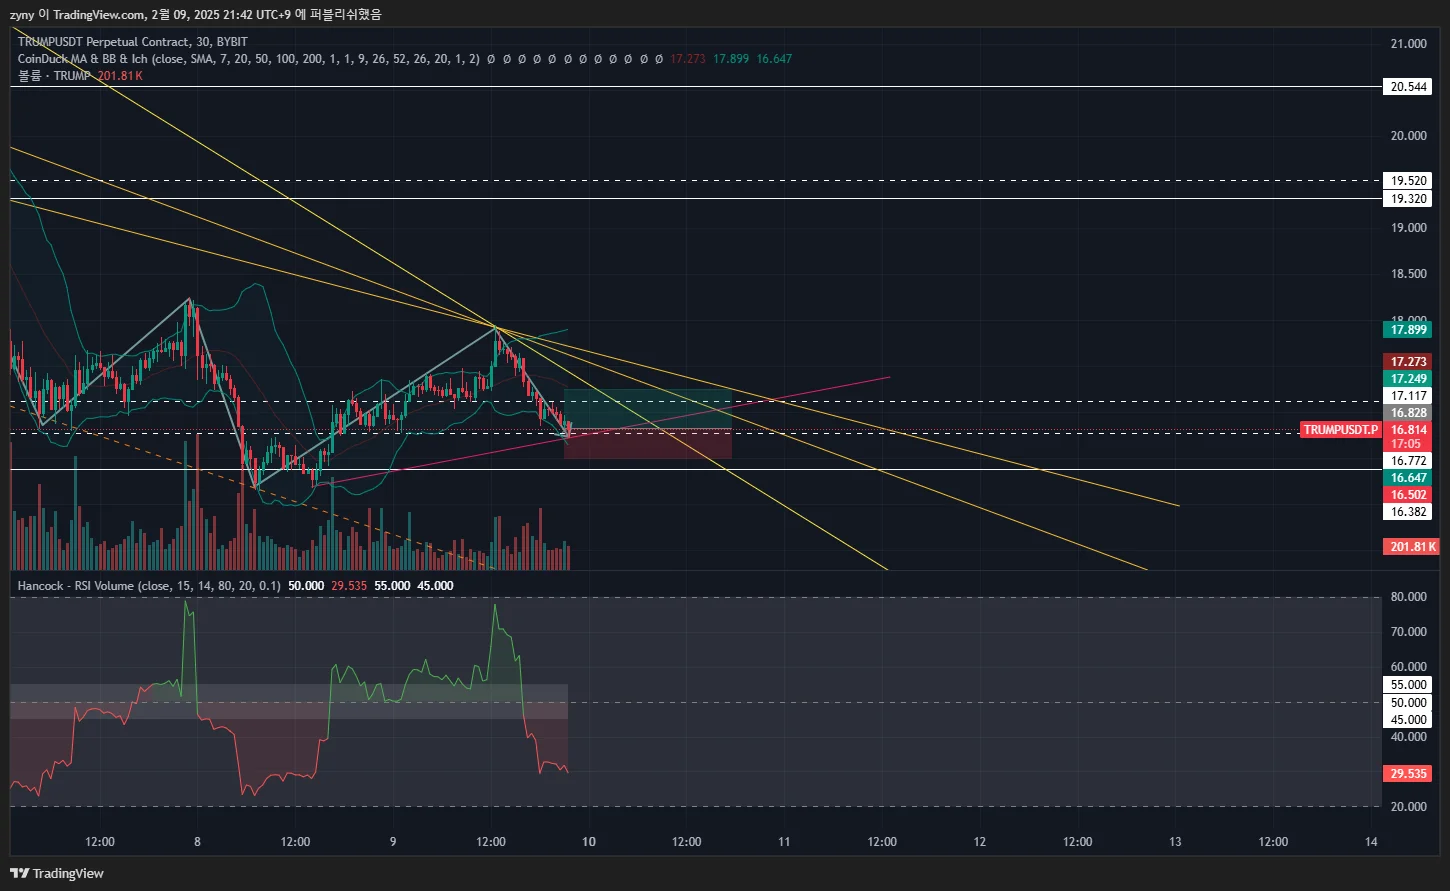Click the 40.000 RSI scale value
This screenshot has width=1450, height=891.
(x=1409, y=737)
